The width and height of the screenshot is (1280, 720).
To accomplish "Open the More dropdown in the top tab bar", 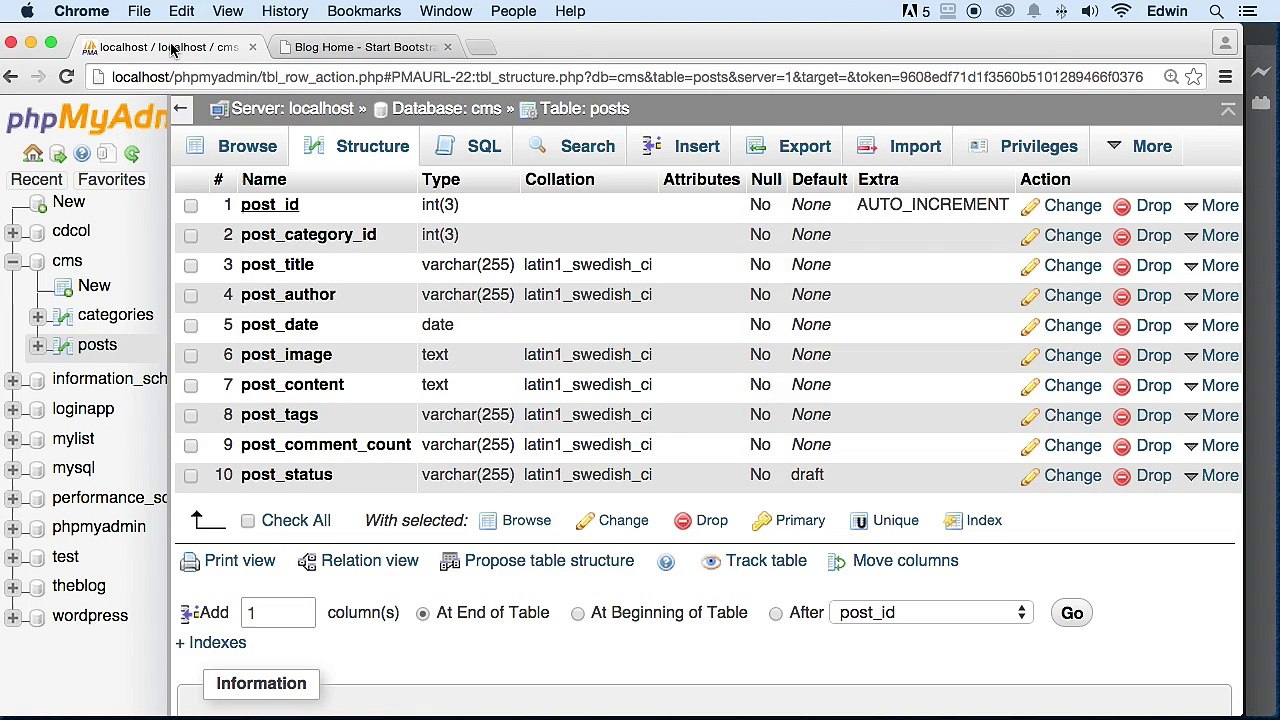I will [1139, 146].
